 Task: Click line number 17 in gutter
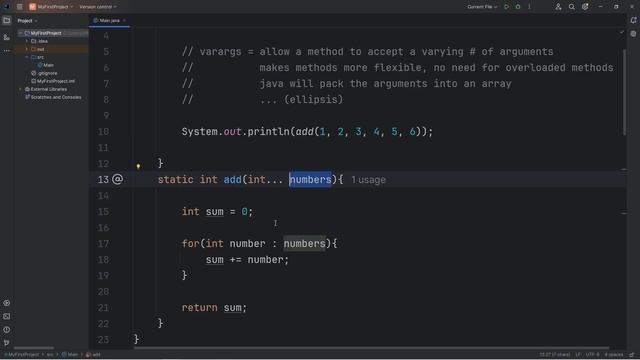coord(103,244)
